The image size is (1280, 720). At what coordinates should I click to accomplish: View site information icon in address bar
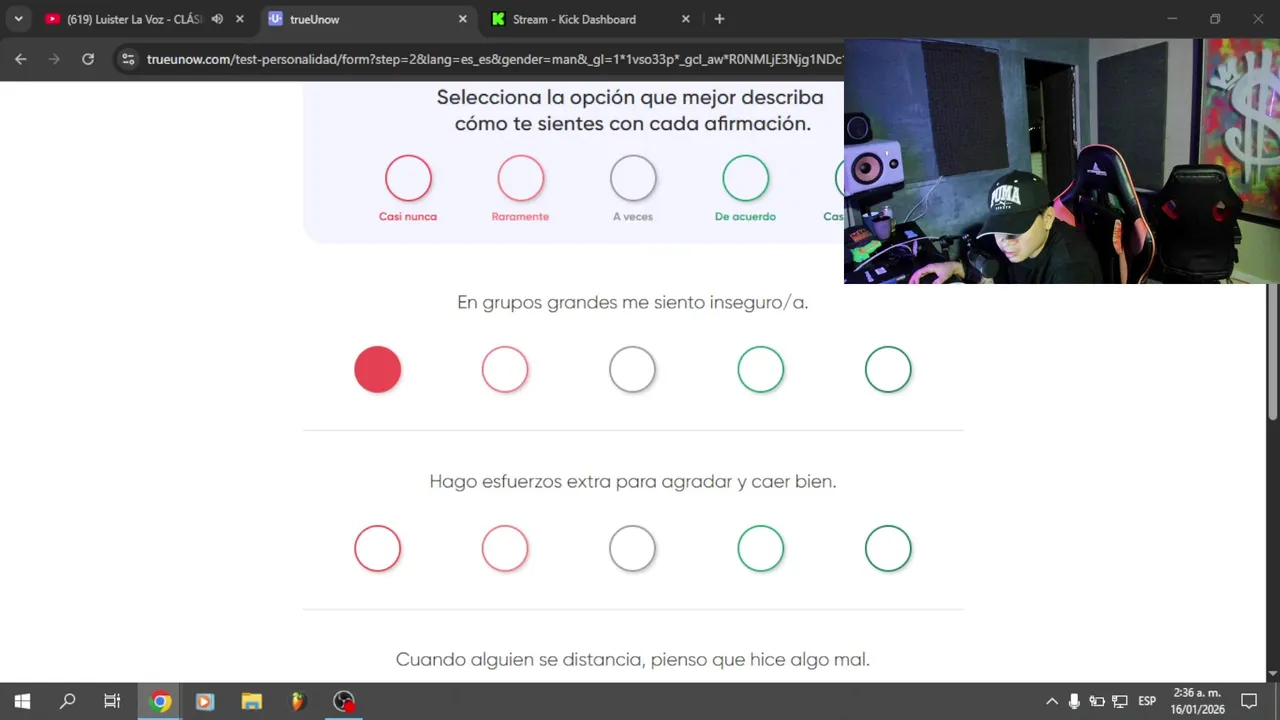point(128,59)
